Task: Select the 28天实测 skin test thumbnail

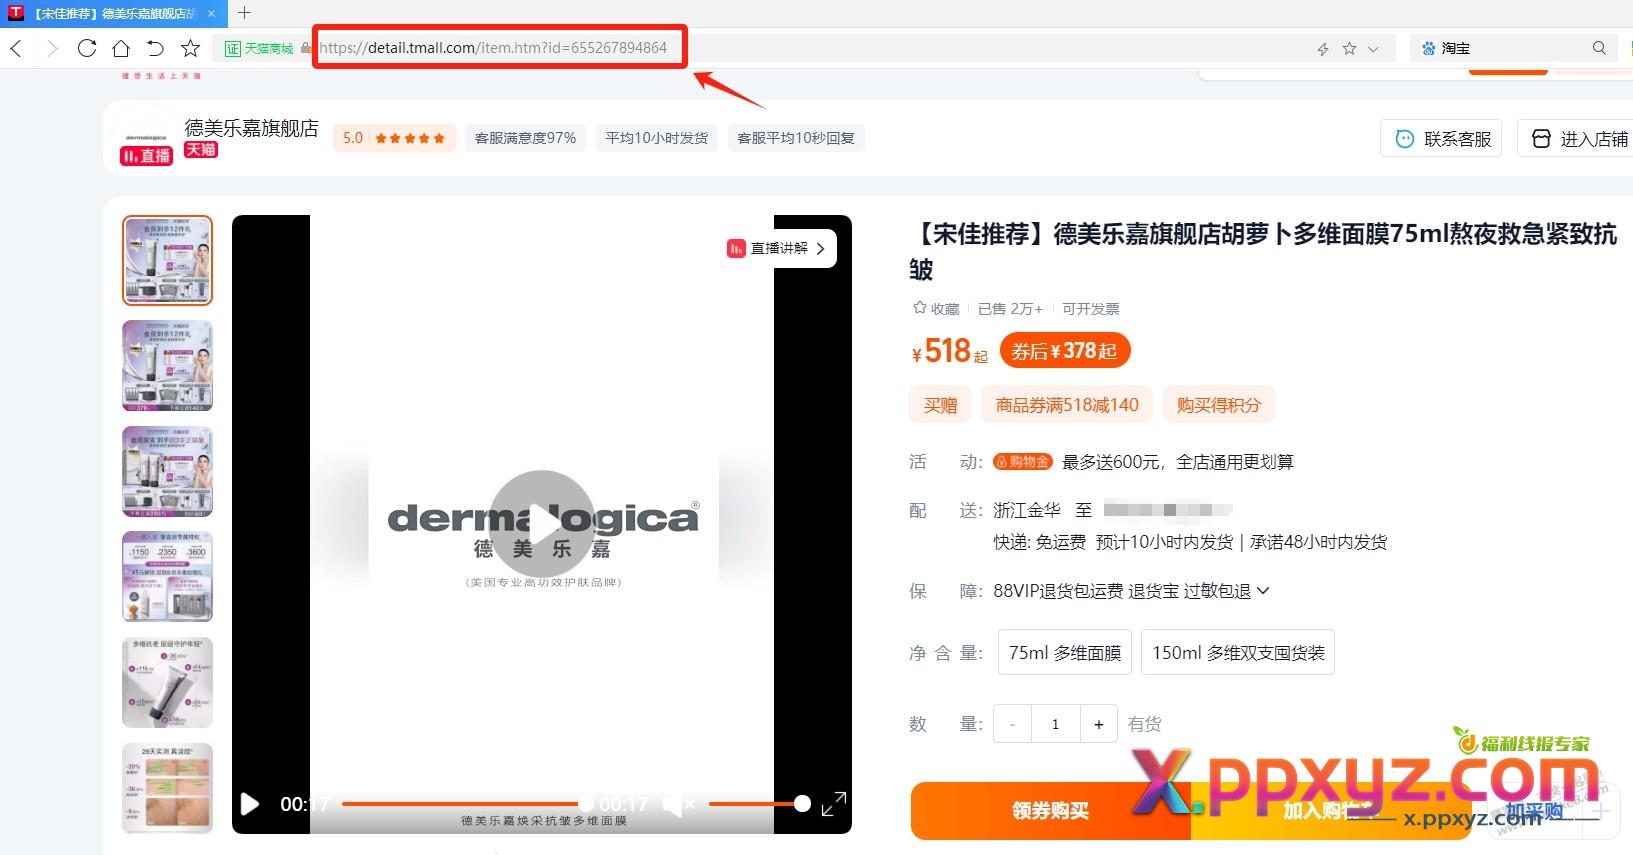Action: pos(167,788)
